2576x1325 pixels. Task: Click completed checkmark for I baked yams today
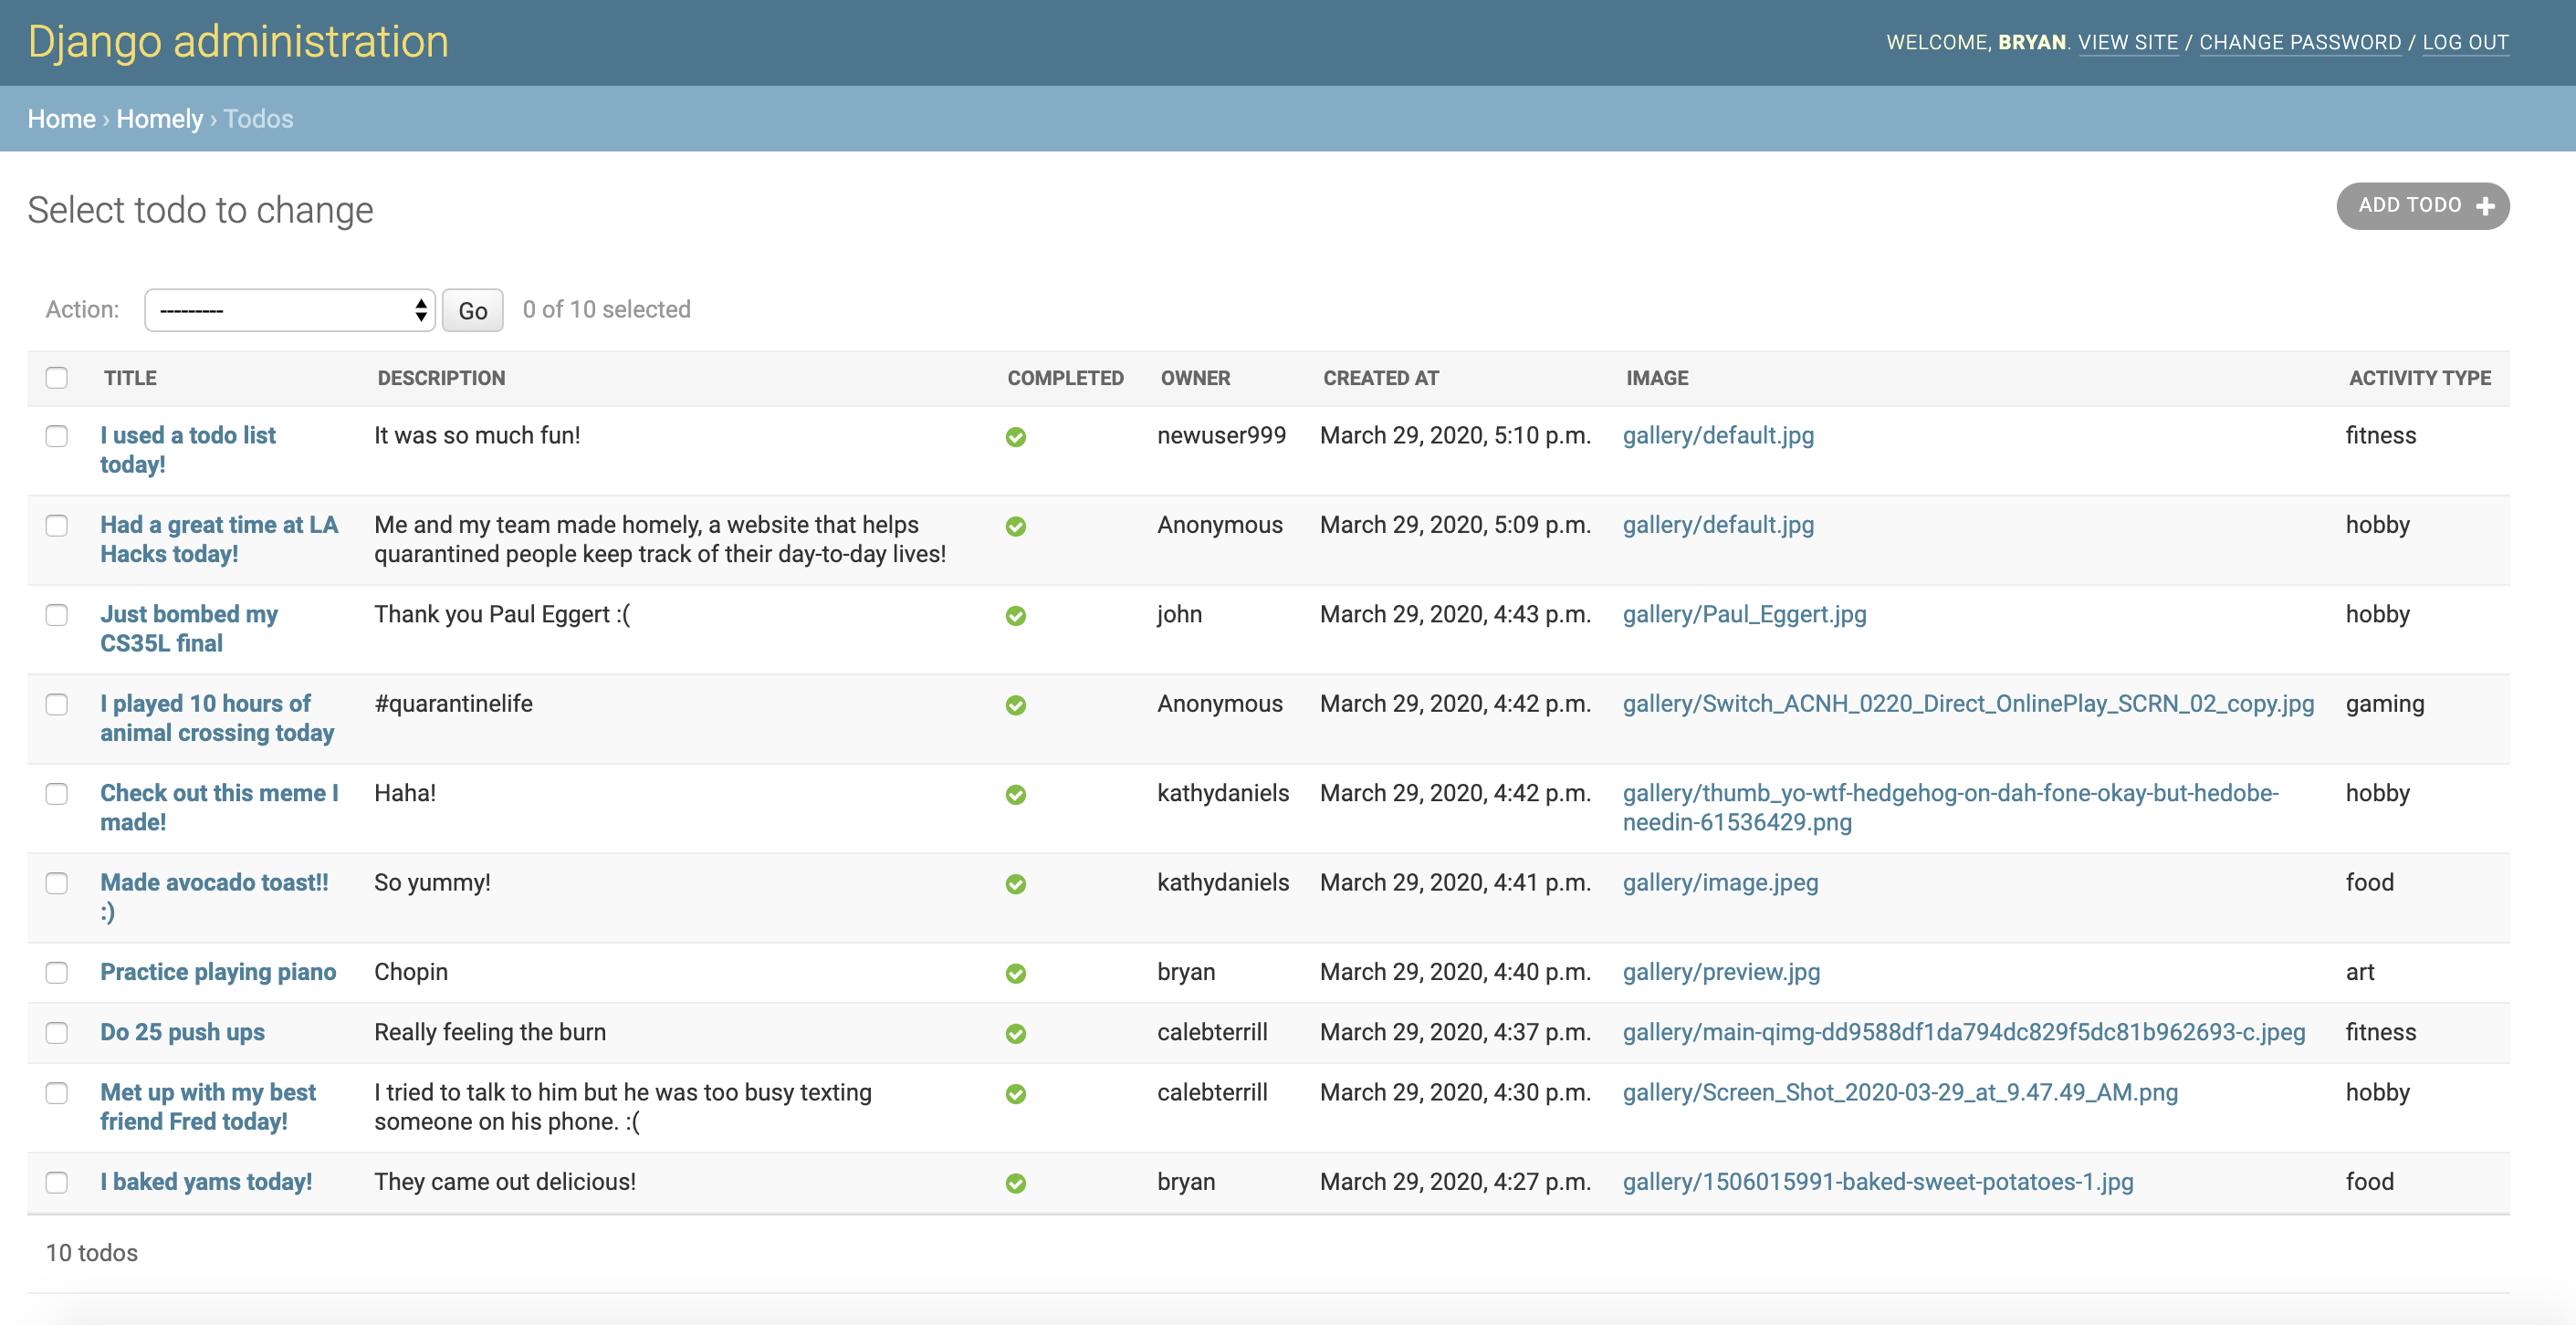(x=1015, y=1183)
